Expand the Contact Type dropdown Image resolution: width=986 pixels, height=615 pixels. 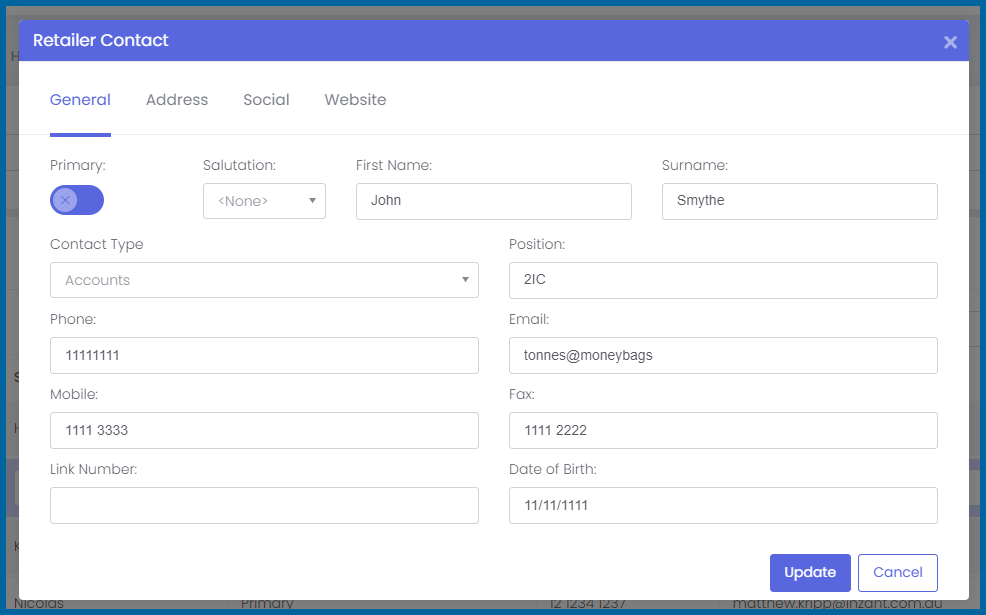coord(264,280)
